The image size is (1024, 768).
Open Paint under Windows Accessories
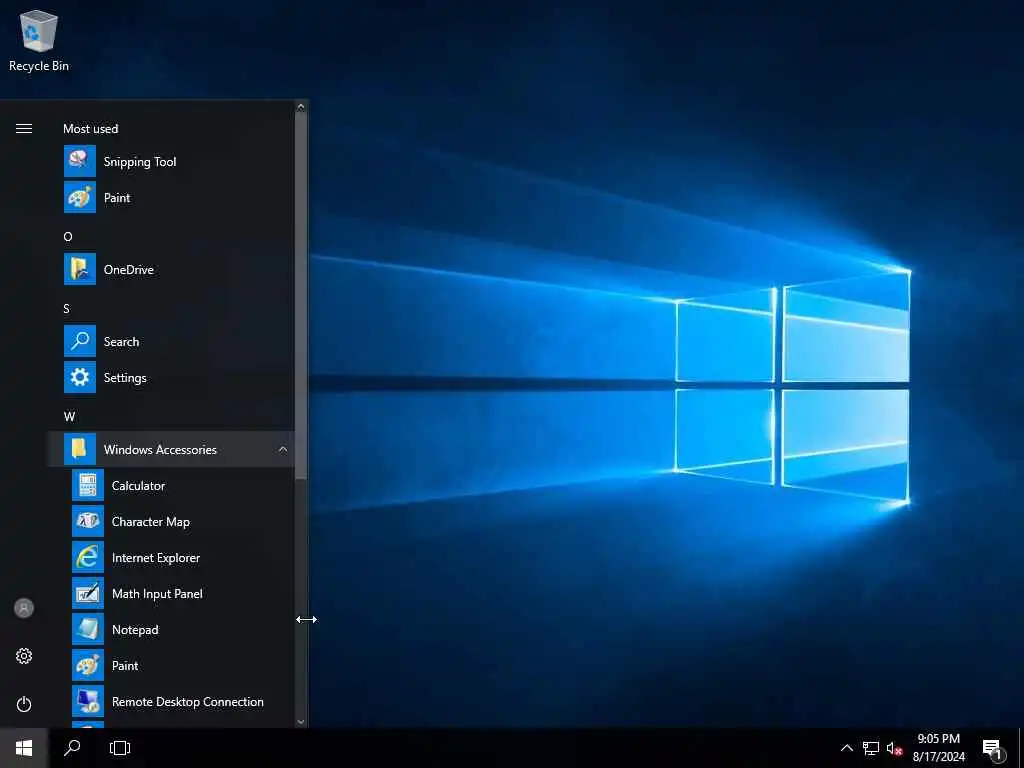tap(171, 665)
